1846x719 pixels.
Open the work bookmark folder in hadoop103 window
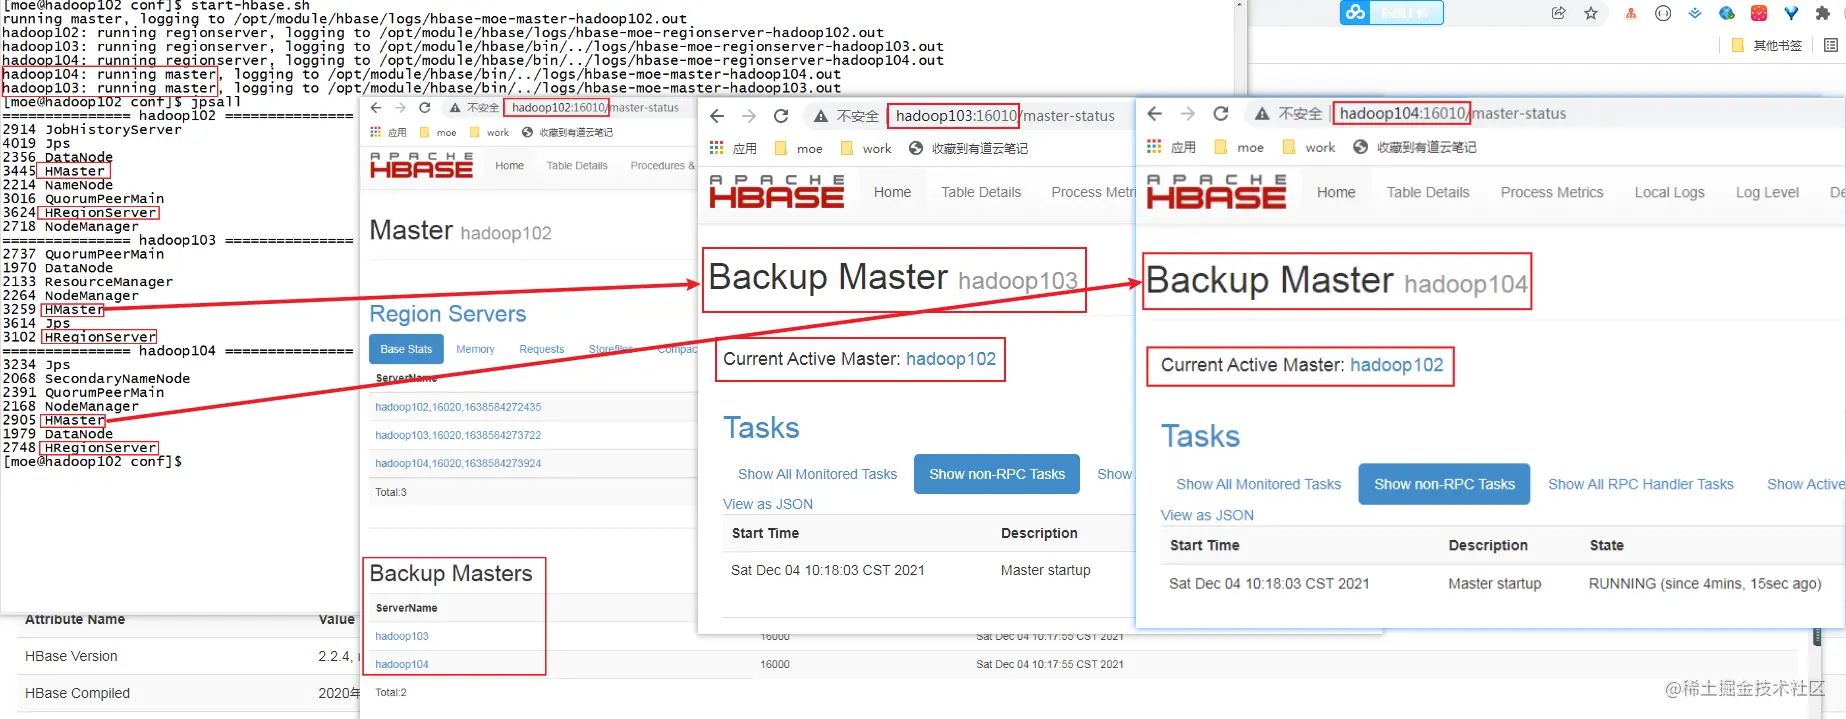point(866,148)
